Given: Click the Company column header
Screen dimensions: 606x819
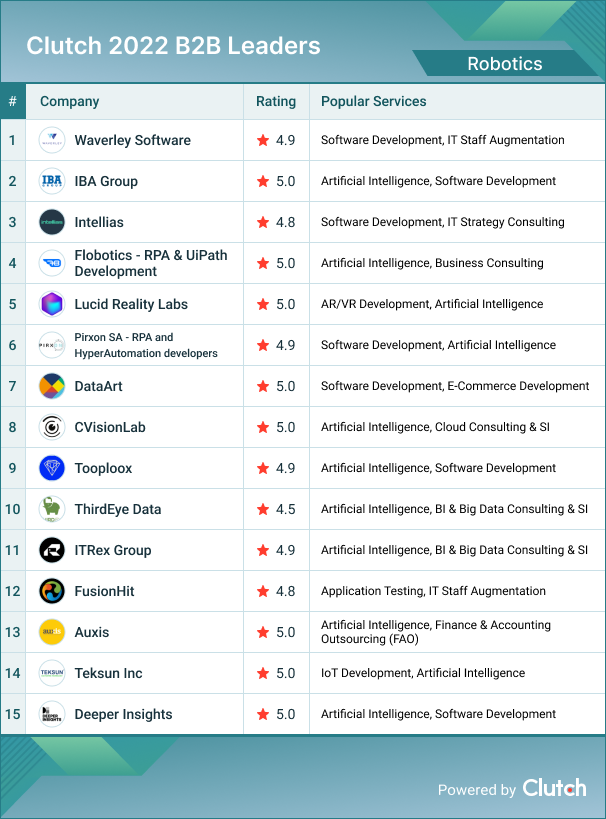Looking at the screenshot, I should coord(69,101).
